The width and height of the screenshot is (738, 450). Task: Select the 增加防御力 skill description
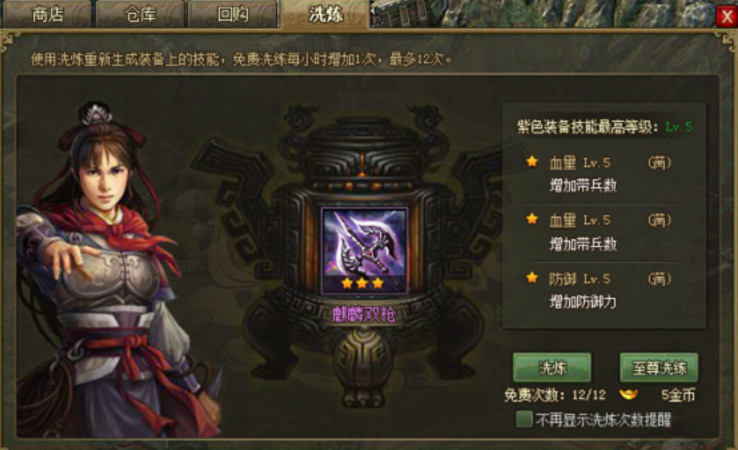pos(583,302)
